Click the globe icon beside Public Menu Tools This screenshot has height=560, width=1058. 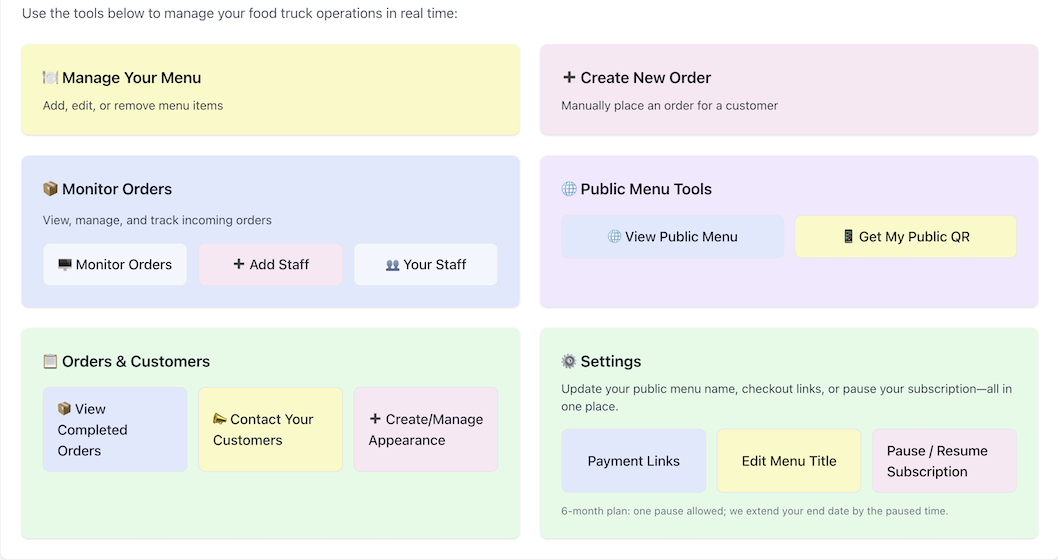click(x=569, y=189)
